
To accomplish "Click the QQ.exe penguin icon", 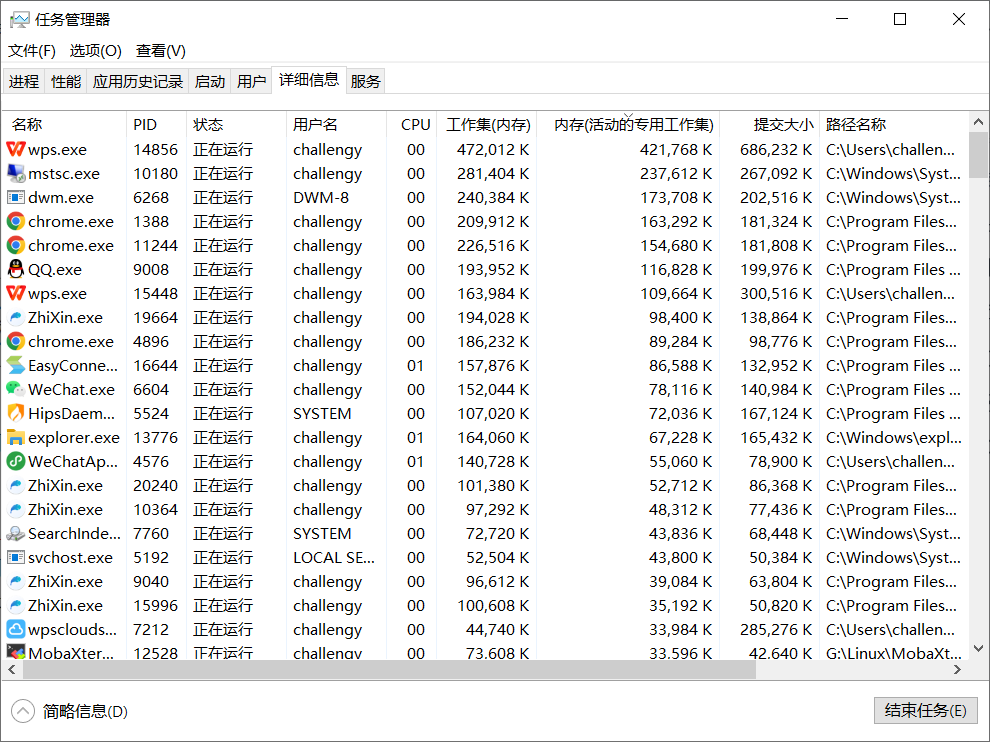I will tap(16, 270).
